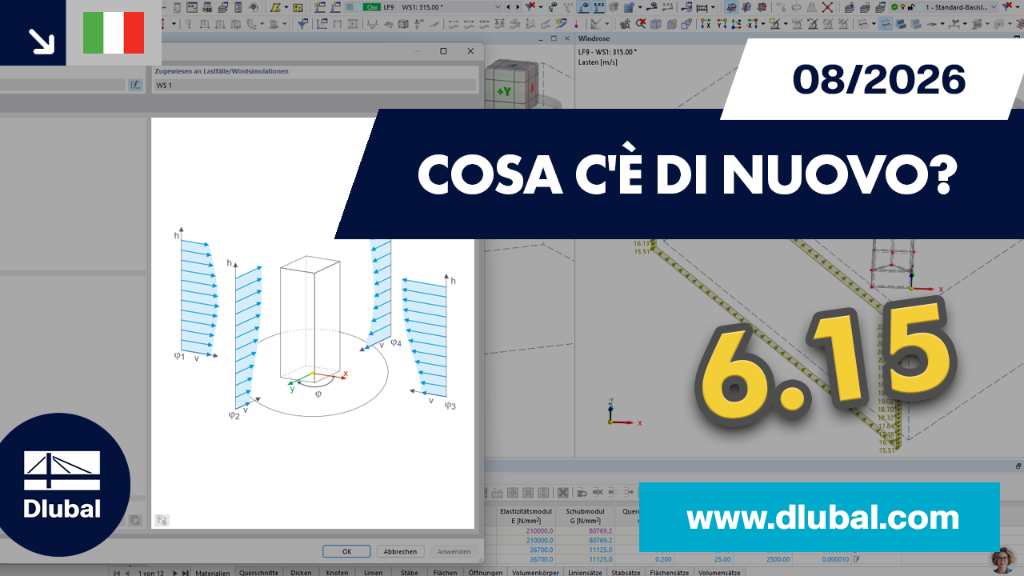Maximize the wind profile dialog
Image resolution: width=1024 pixels, height=576 pixels.
click(443, 51)
